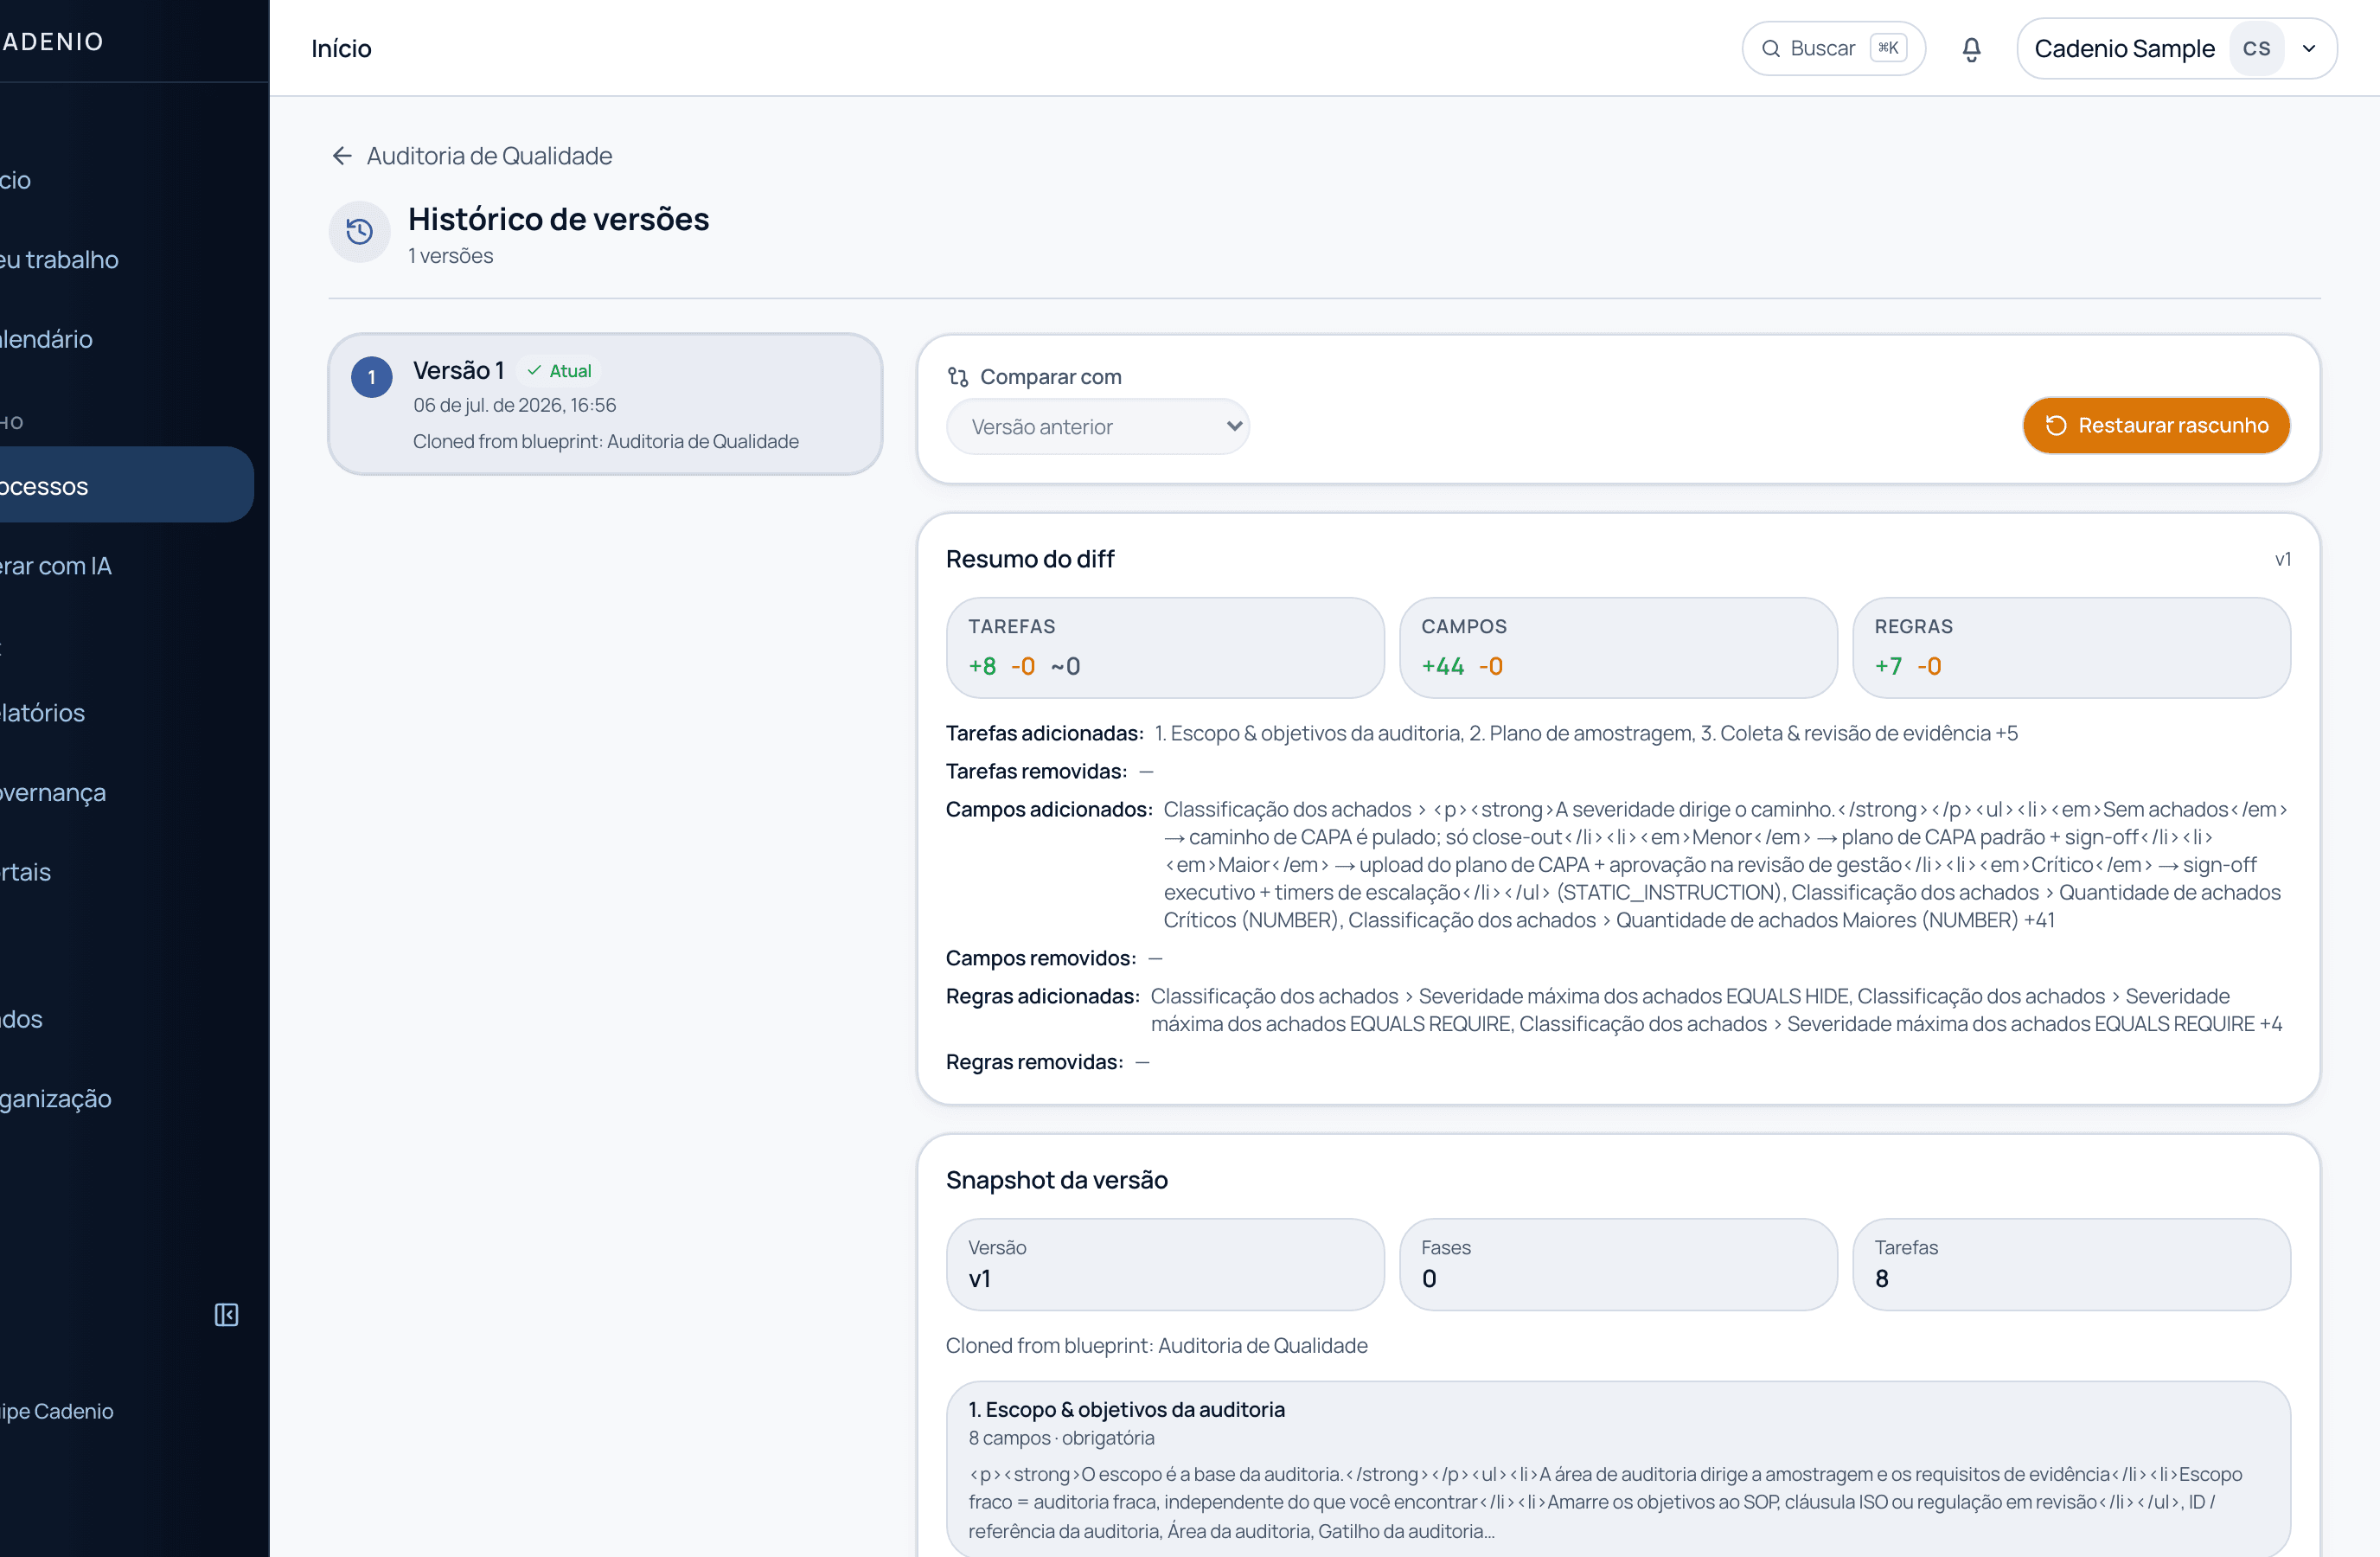Open Governança in the sidebar
2380x1557 pixels.
tap(53, 792)
